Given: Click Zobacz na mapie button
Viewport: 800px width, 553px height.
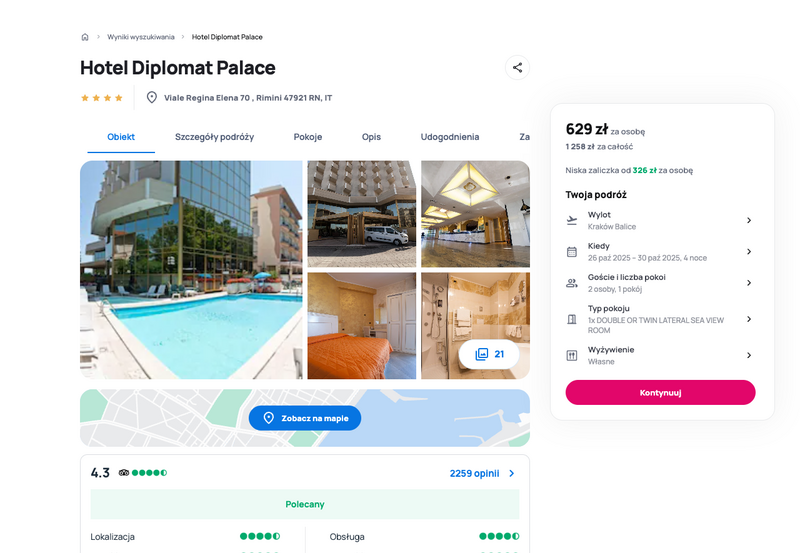Looking at the screenshot, I should coord(305,418).
